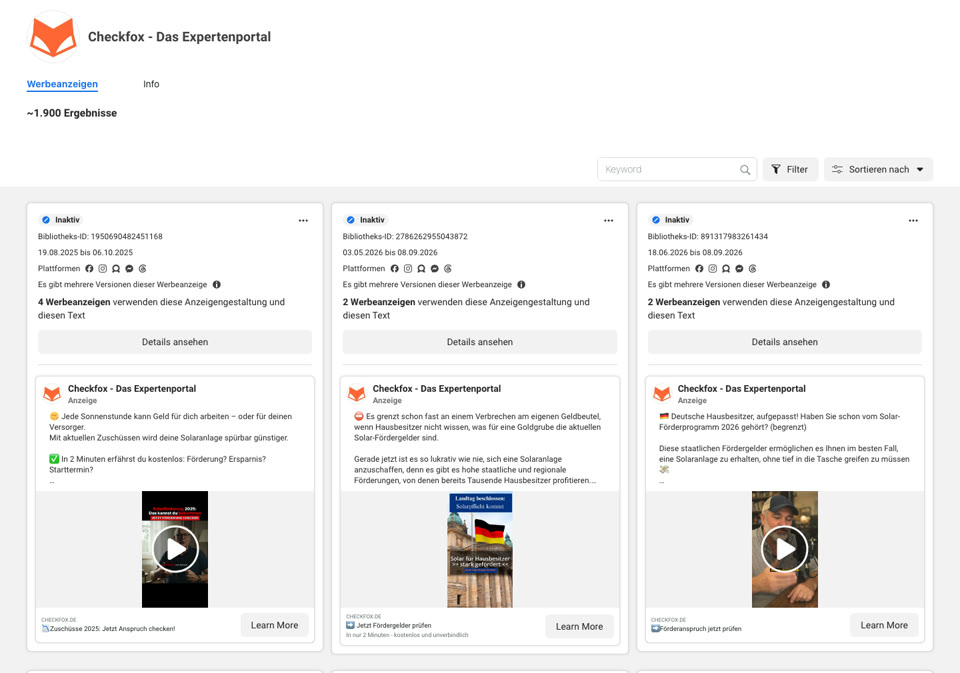
Task: Open three-dot menu for ad 891317983261434
Action: coord(913,220)
